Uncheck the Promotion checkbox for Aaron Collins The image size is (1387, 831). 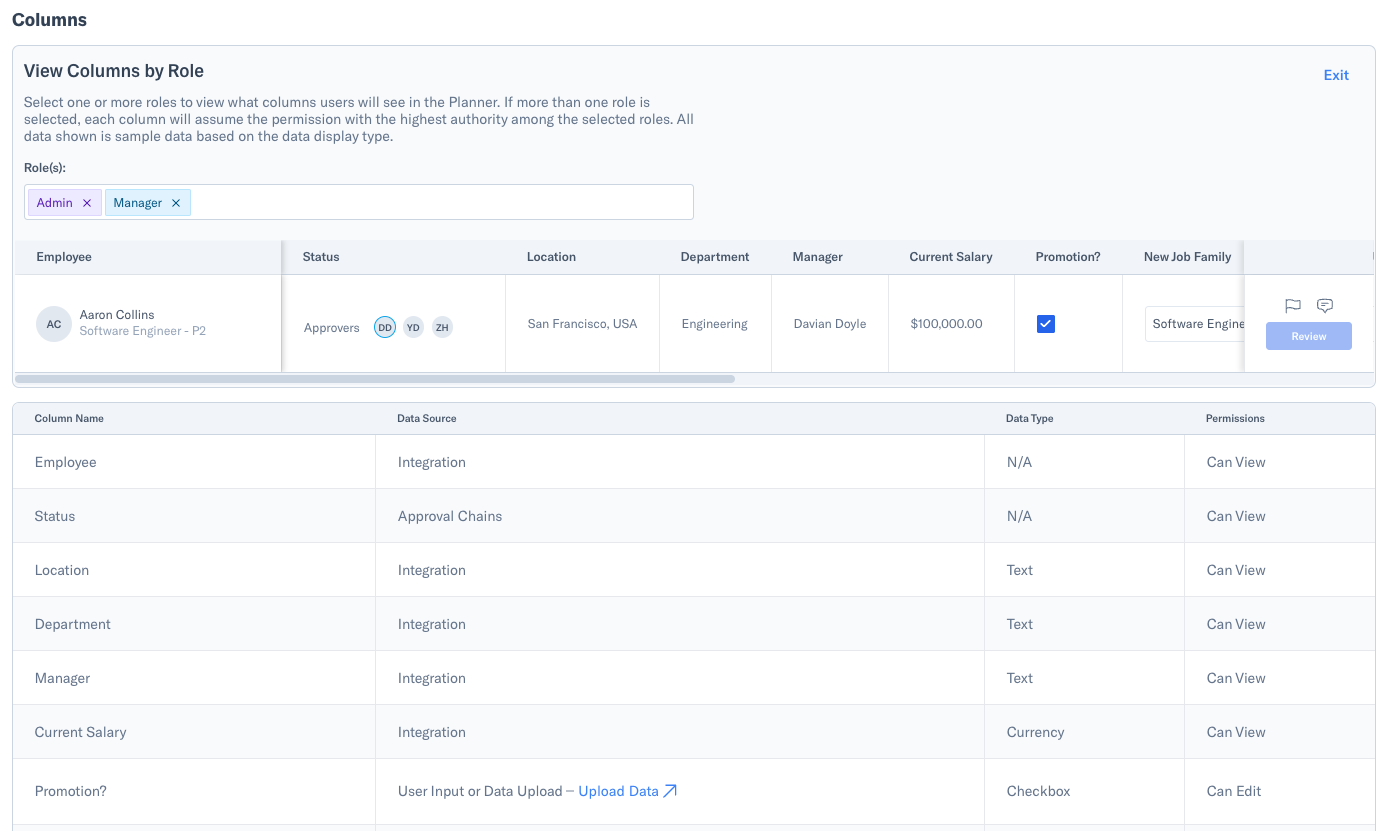coord(1045,324)
